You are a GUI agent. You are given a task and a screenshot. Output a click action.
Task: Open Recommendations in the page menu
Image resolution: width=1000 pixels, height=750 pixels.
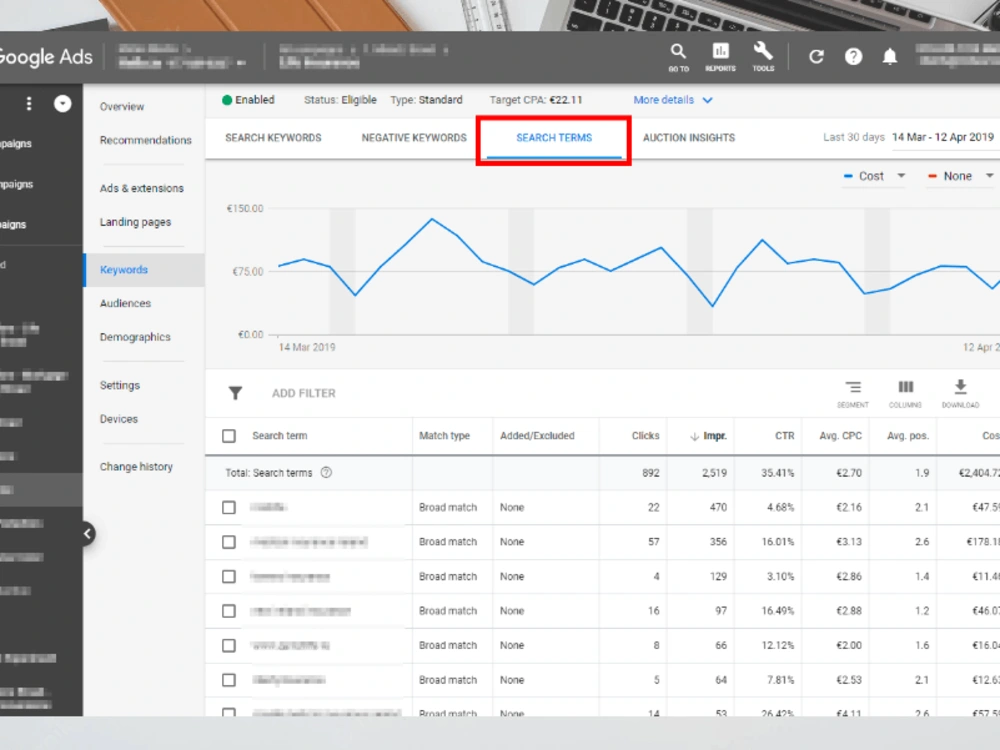145,140
